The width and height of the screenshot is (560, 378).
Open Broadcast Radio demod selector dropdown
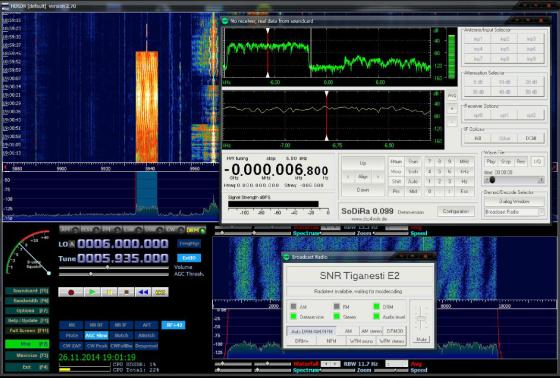(514, 212)
